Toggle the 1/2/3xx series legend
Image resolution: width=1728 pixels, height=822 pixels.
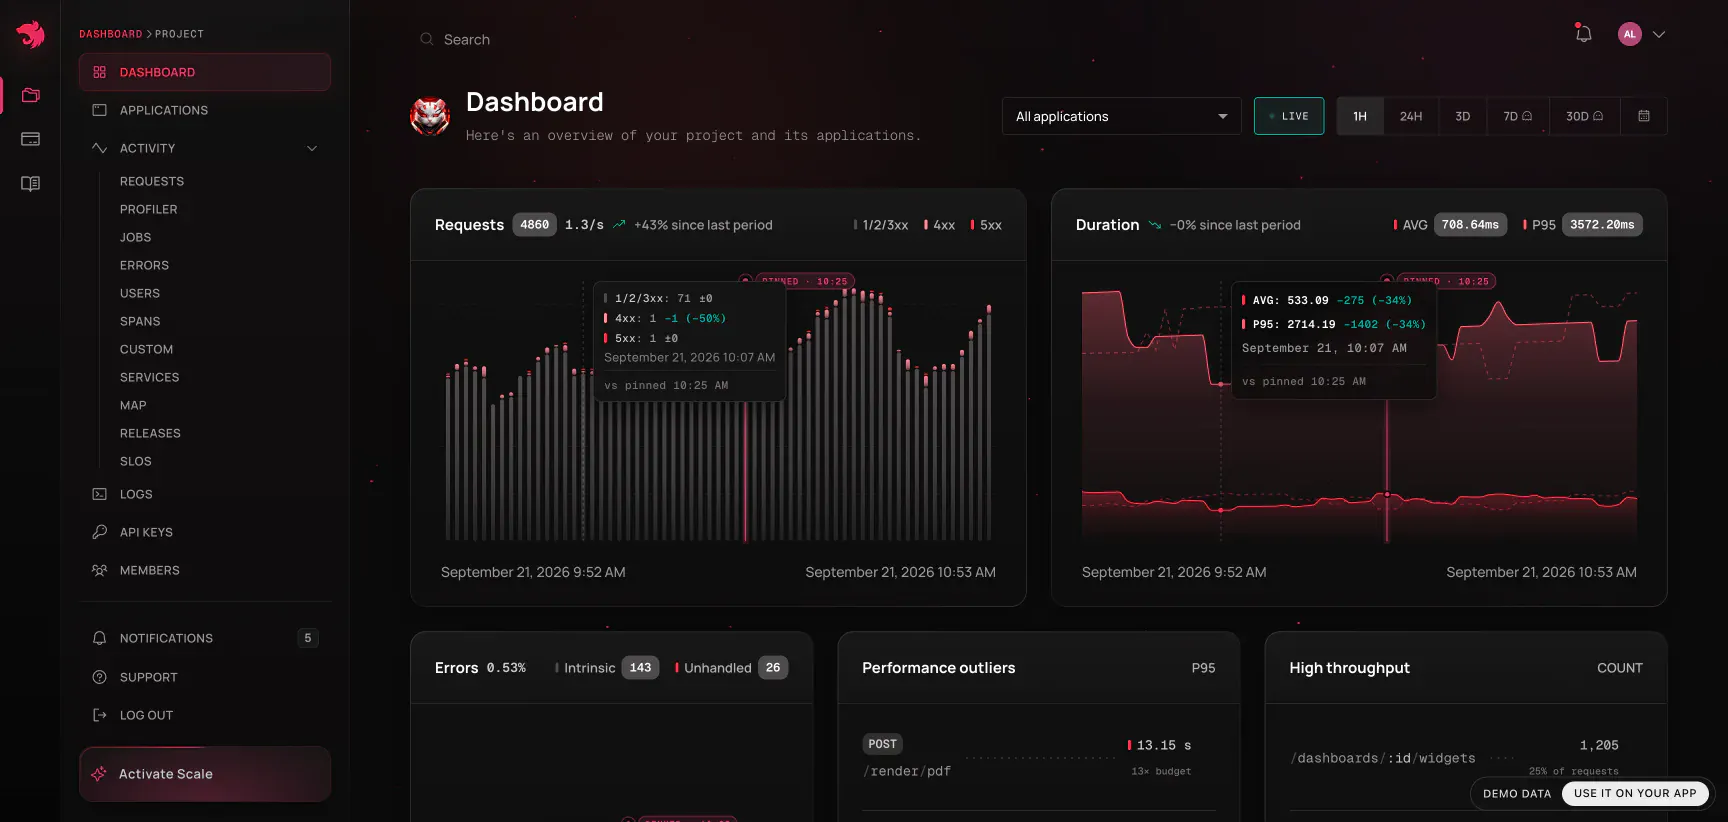click(881, 225)
